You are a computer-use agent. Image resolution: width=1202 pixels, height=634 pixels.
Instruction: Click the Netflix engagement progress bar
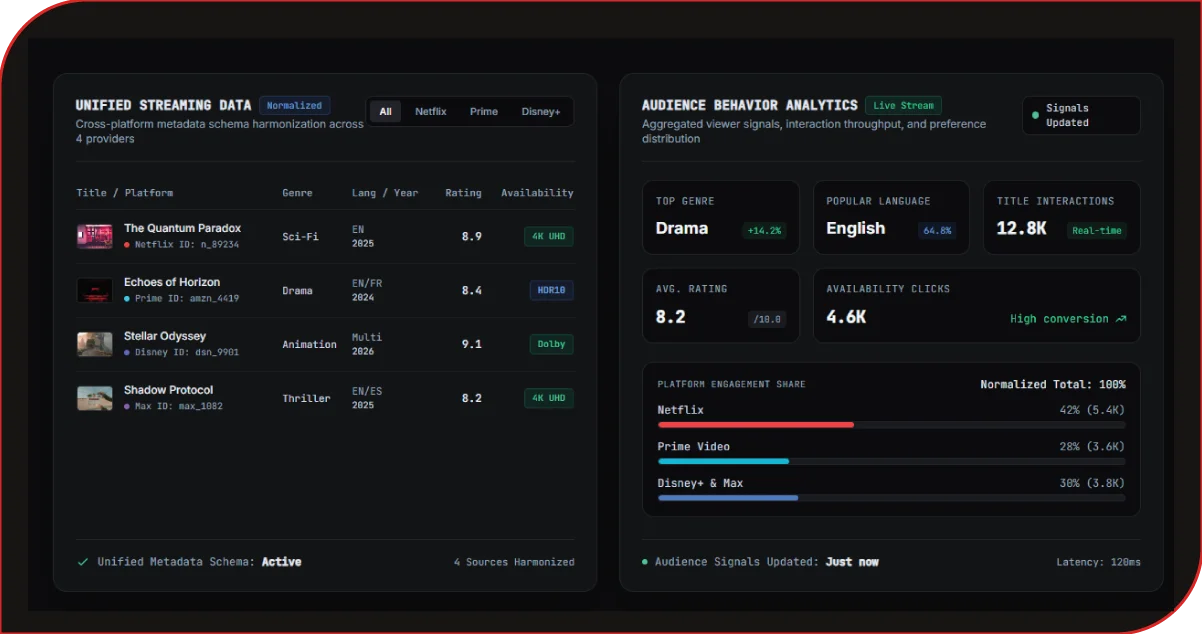(891, 425)
